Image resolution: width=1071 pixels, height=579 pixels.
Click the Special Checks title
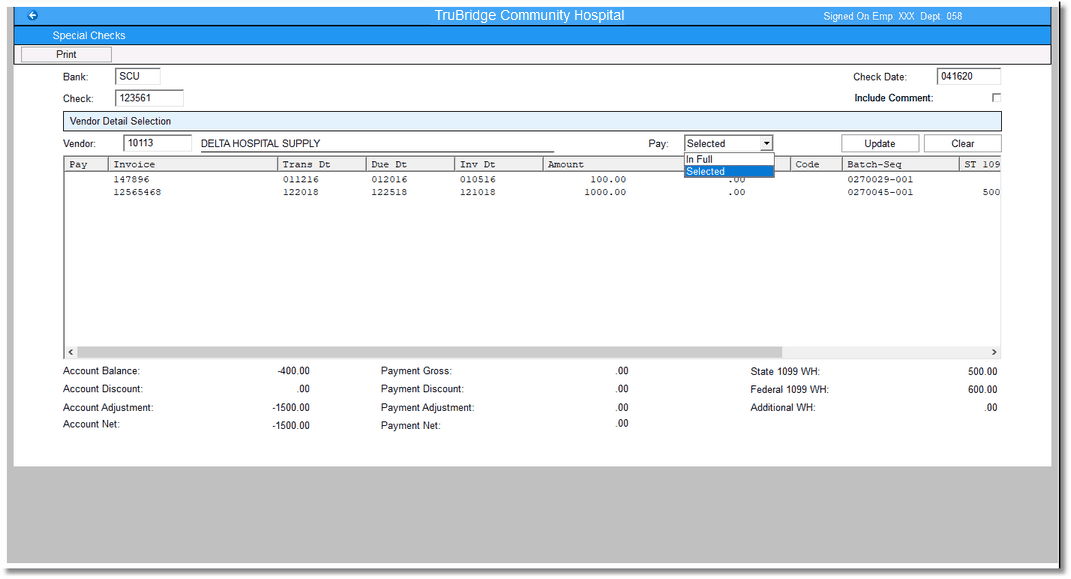click(89, 36)
